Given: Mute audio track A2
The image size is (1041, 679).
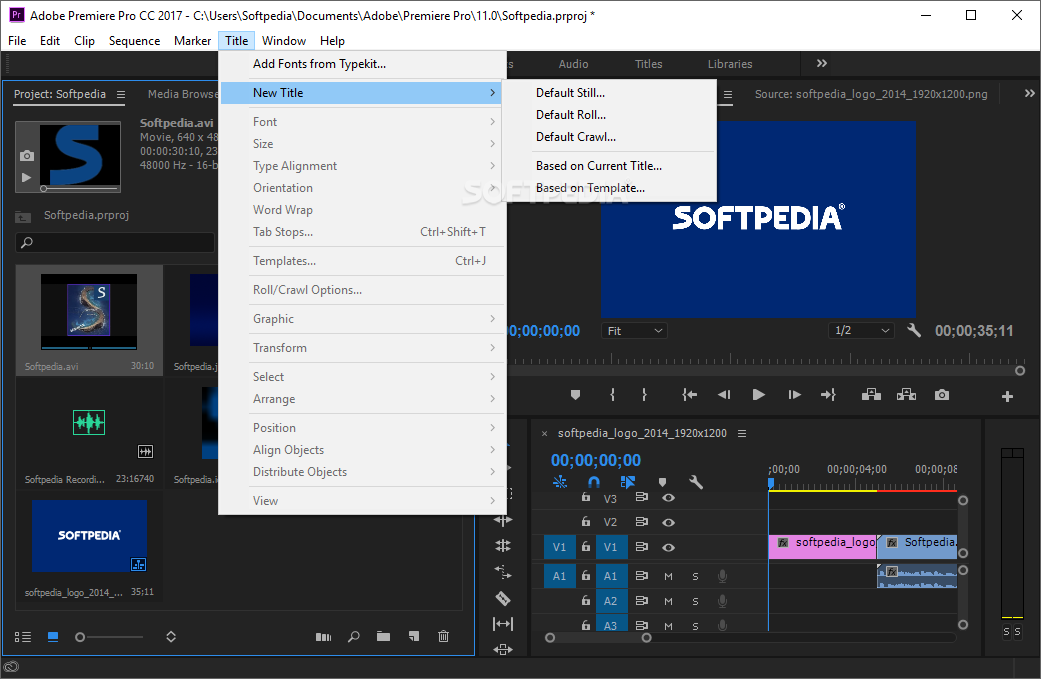Looking at the screenshot, I should (669, 601).
